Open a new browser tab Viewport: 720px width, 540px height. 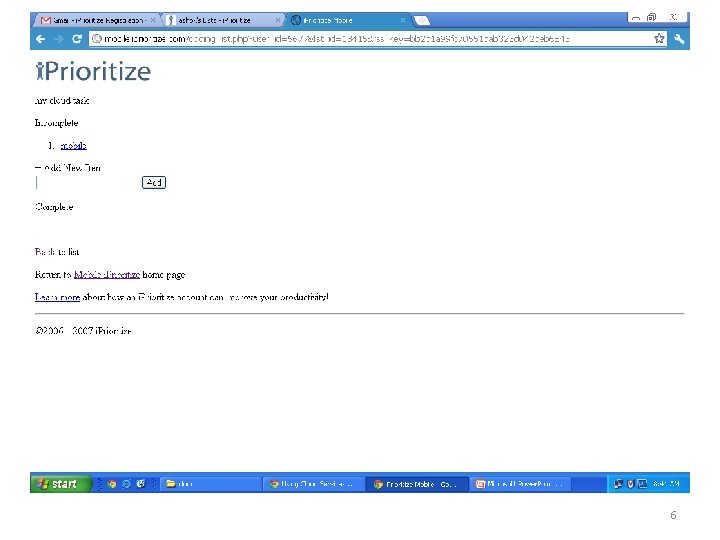[x=422, y=20]
